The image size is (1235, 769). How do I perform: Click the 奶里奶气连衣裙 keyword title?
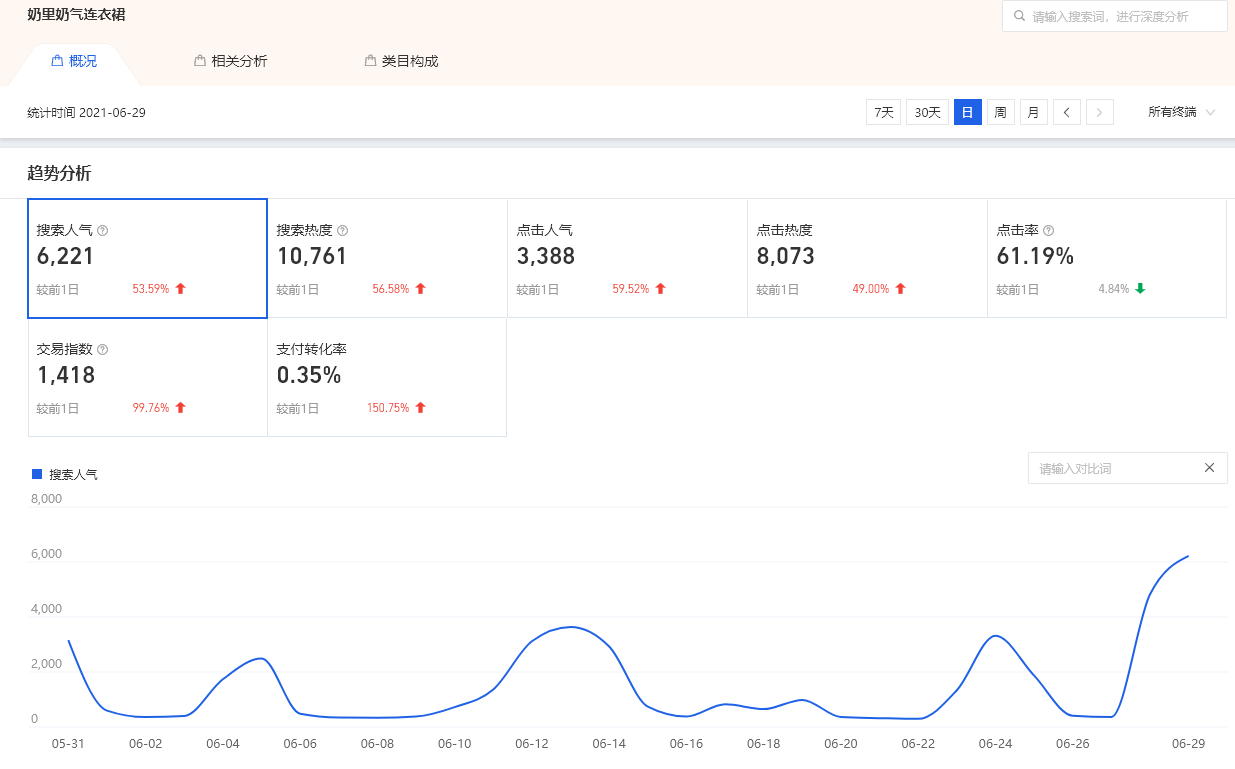coord(76,15)
